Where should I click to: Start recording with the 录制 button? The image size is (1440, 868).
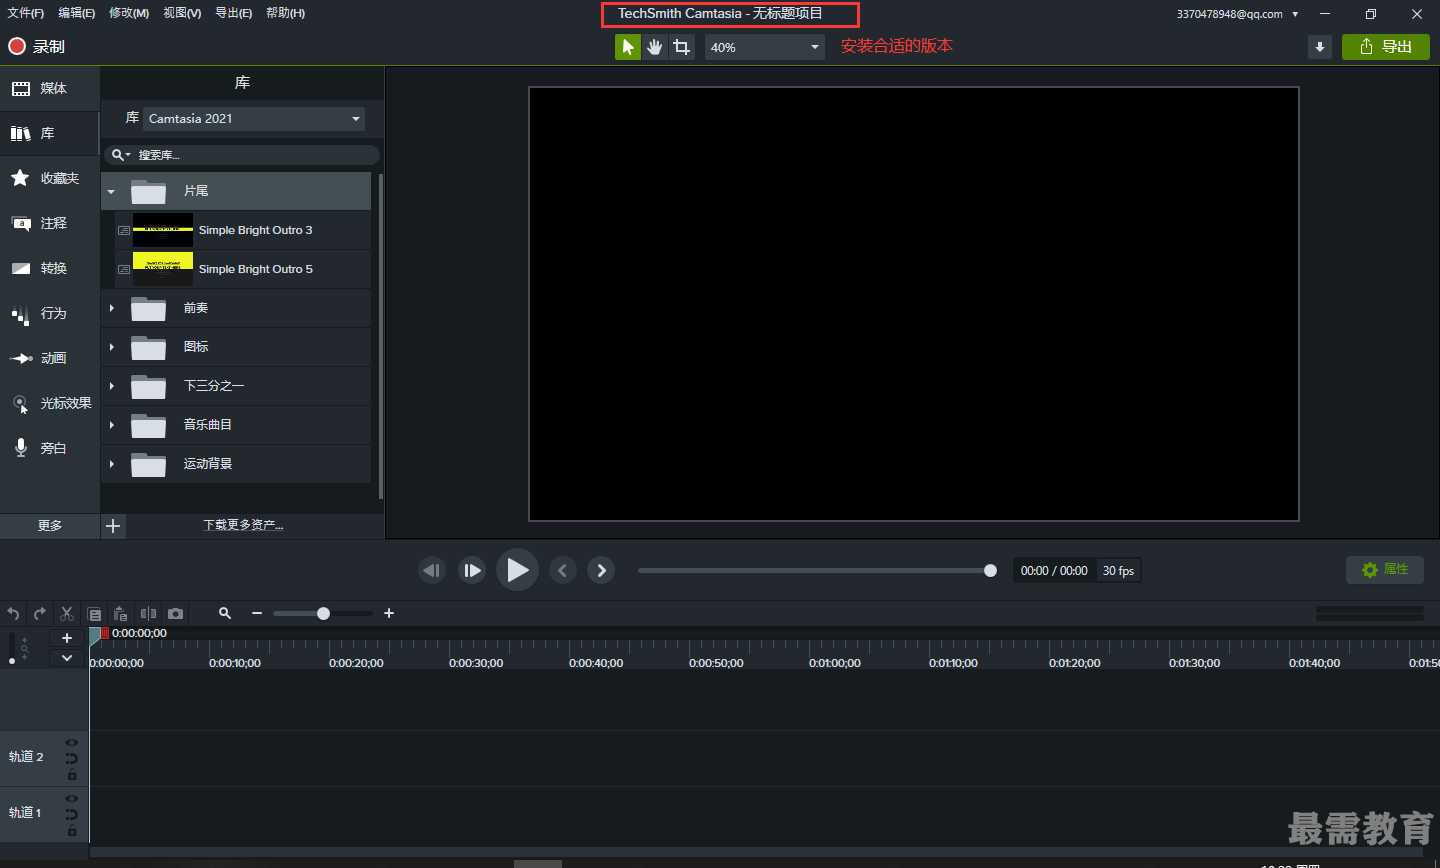pos(36,46)
